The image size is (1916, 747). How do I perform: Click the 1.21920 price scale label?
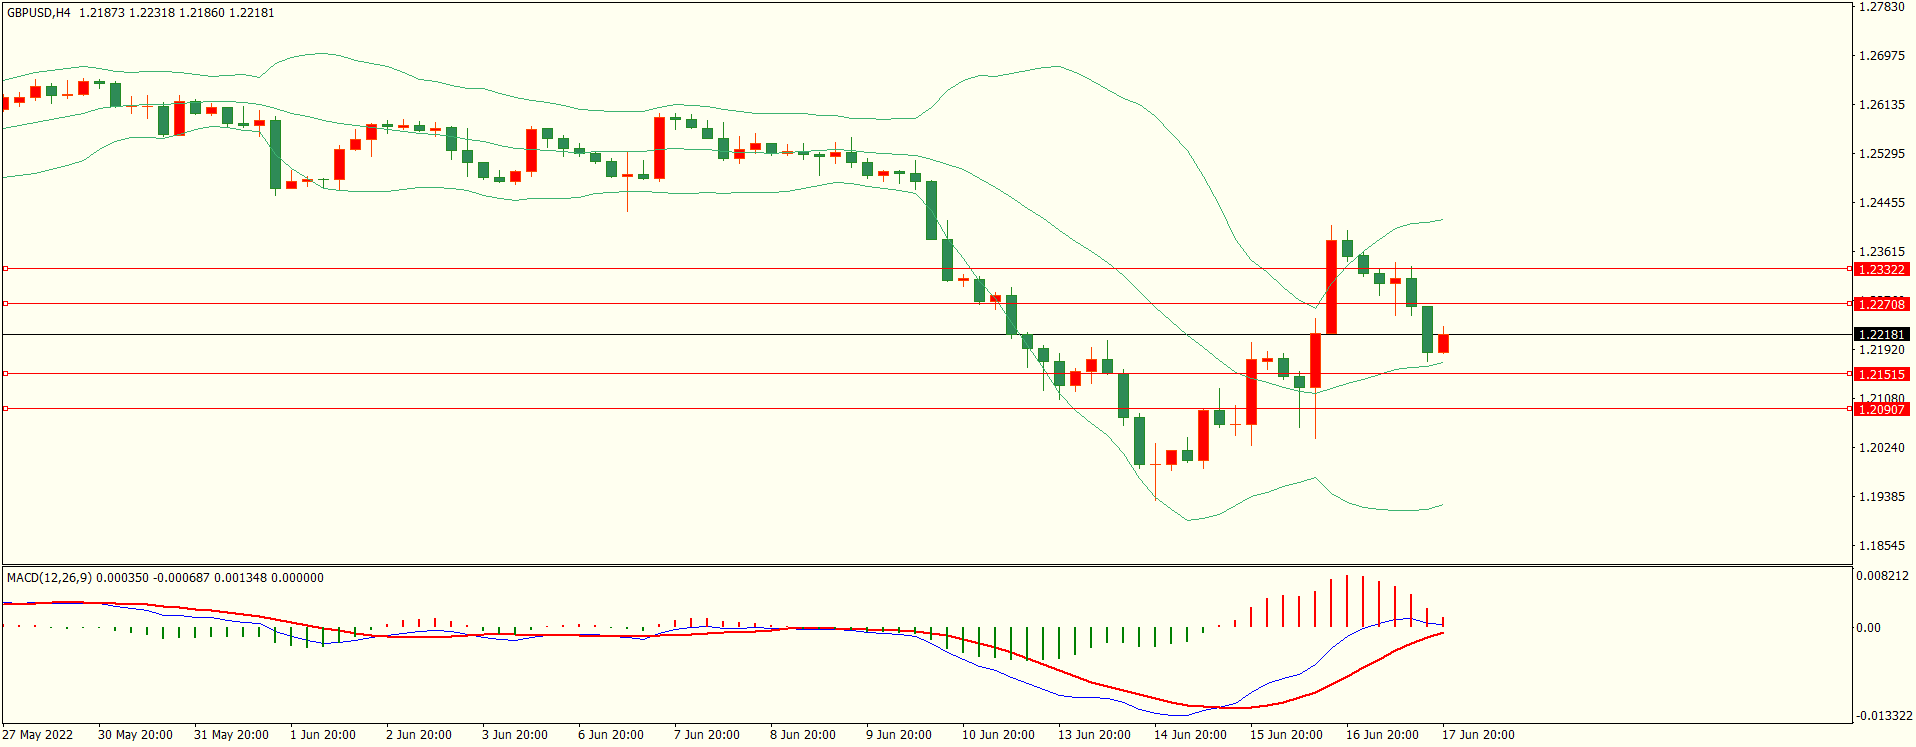point(1881,350)
